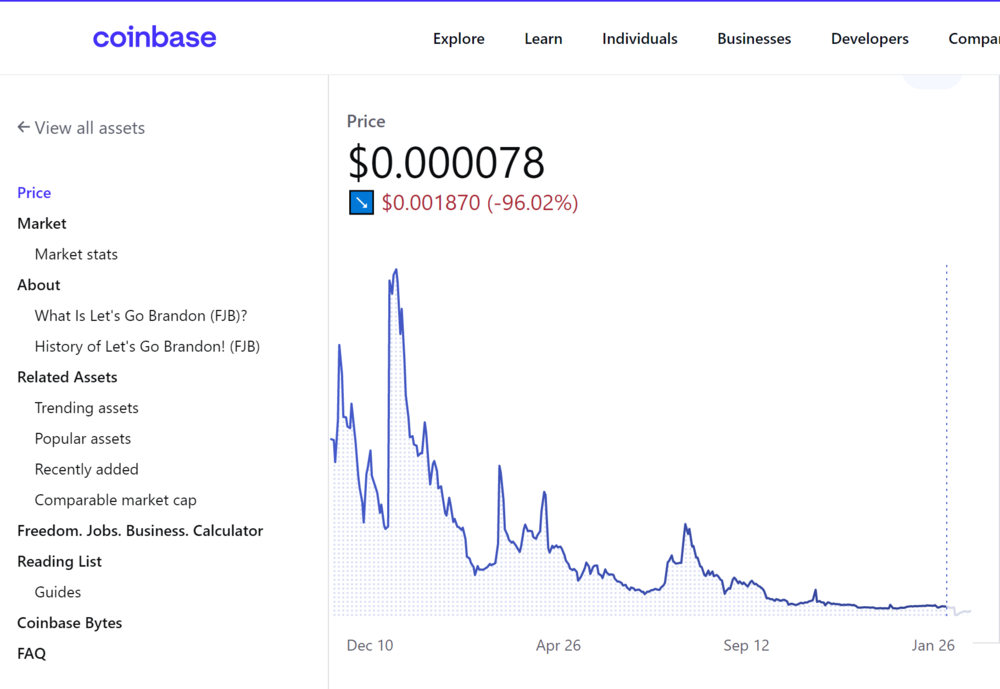Go to What Is Let's Go Brandon (FJB)?

coord(141,316)
